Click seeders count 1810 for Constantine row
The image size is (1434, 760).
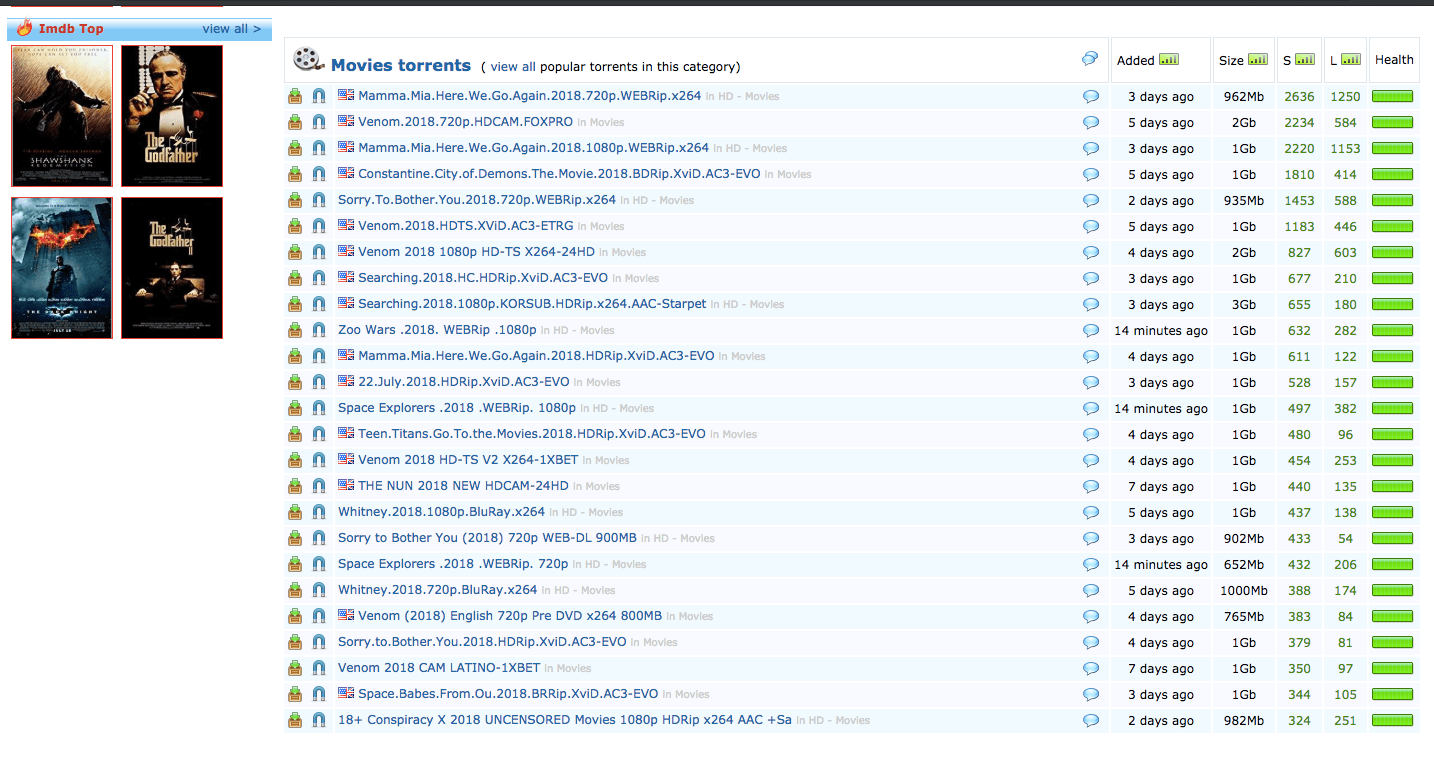[1299, 174]
